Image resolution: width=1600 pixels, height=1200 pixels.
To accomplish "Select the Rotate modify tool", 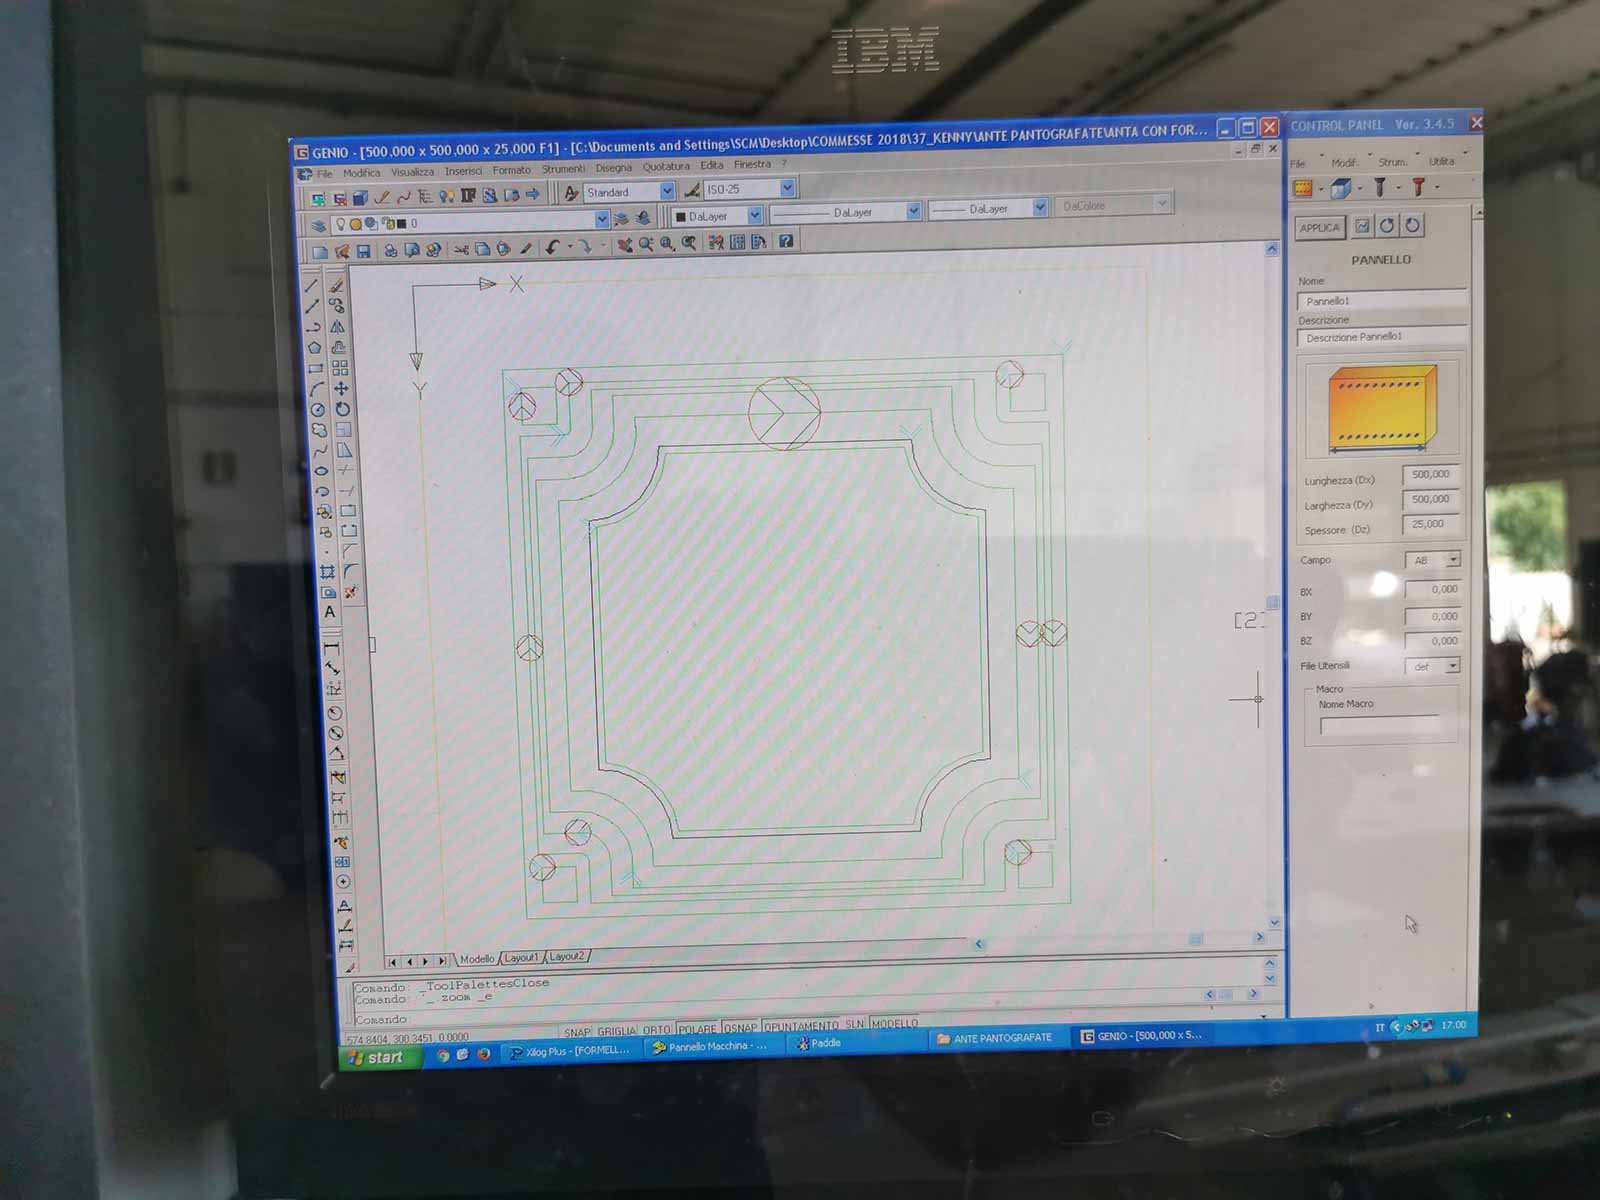I will pyautogui.click(x=342, y=409).
